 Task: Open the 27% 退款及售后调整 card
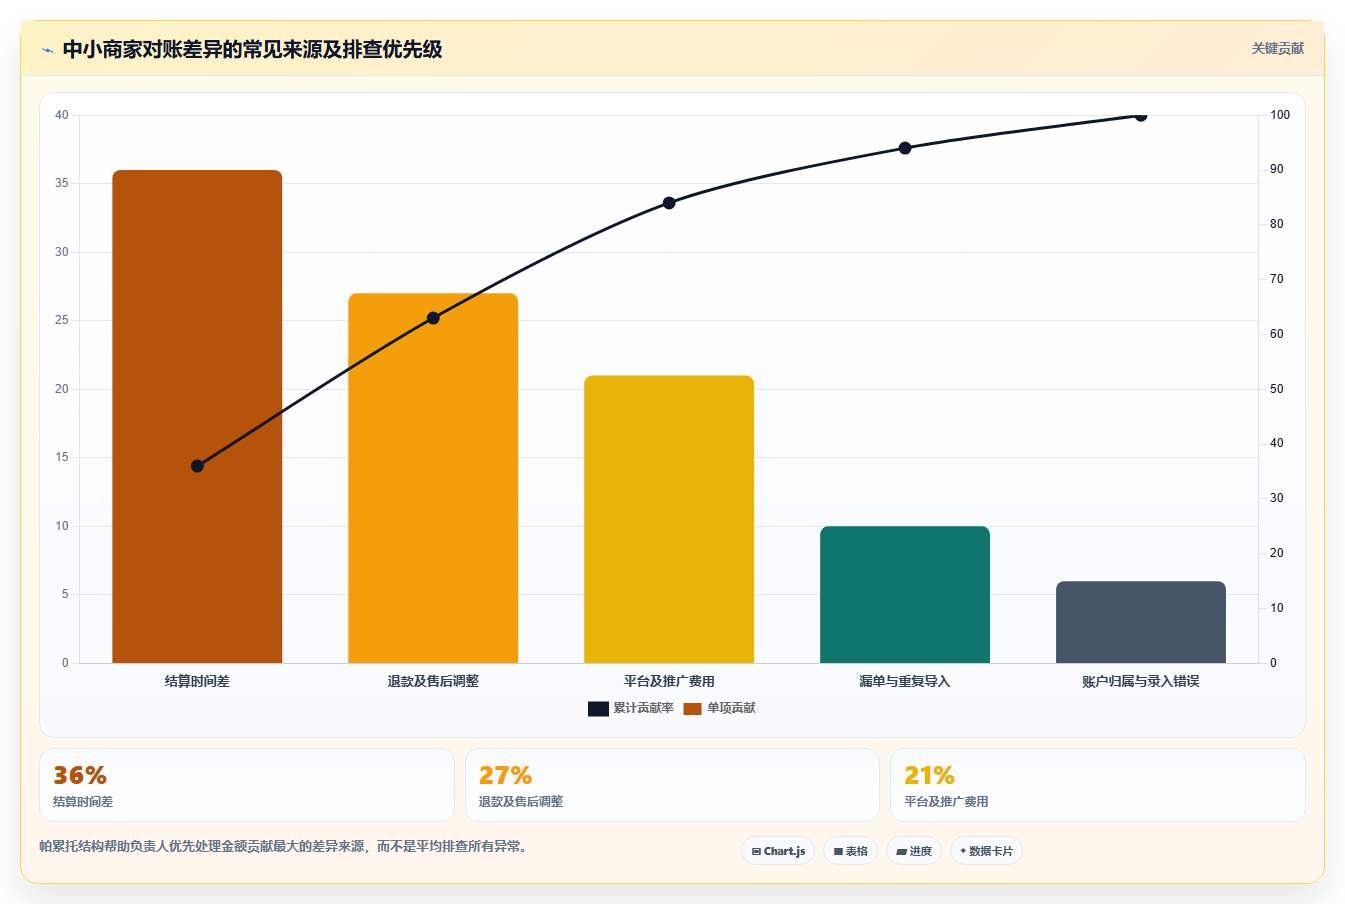click(672, 785)
